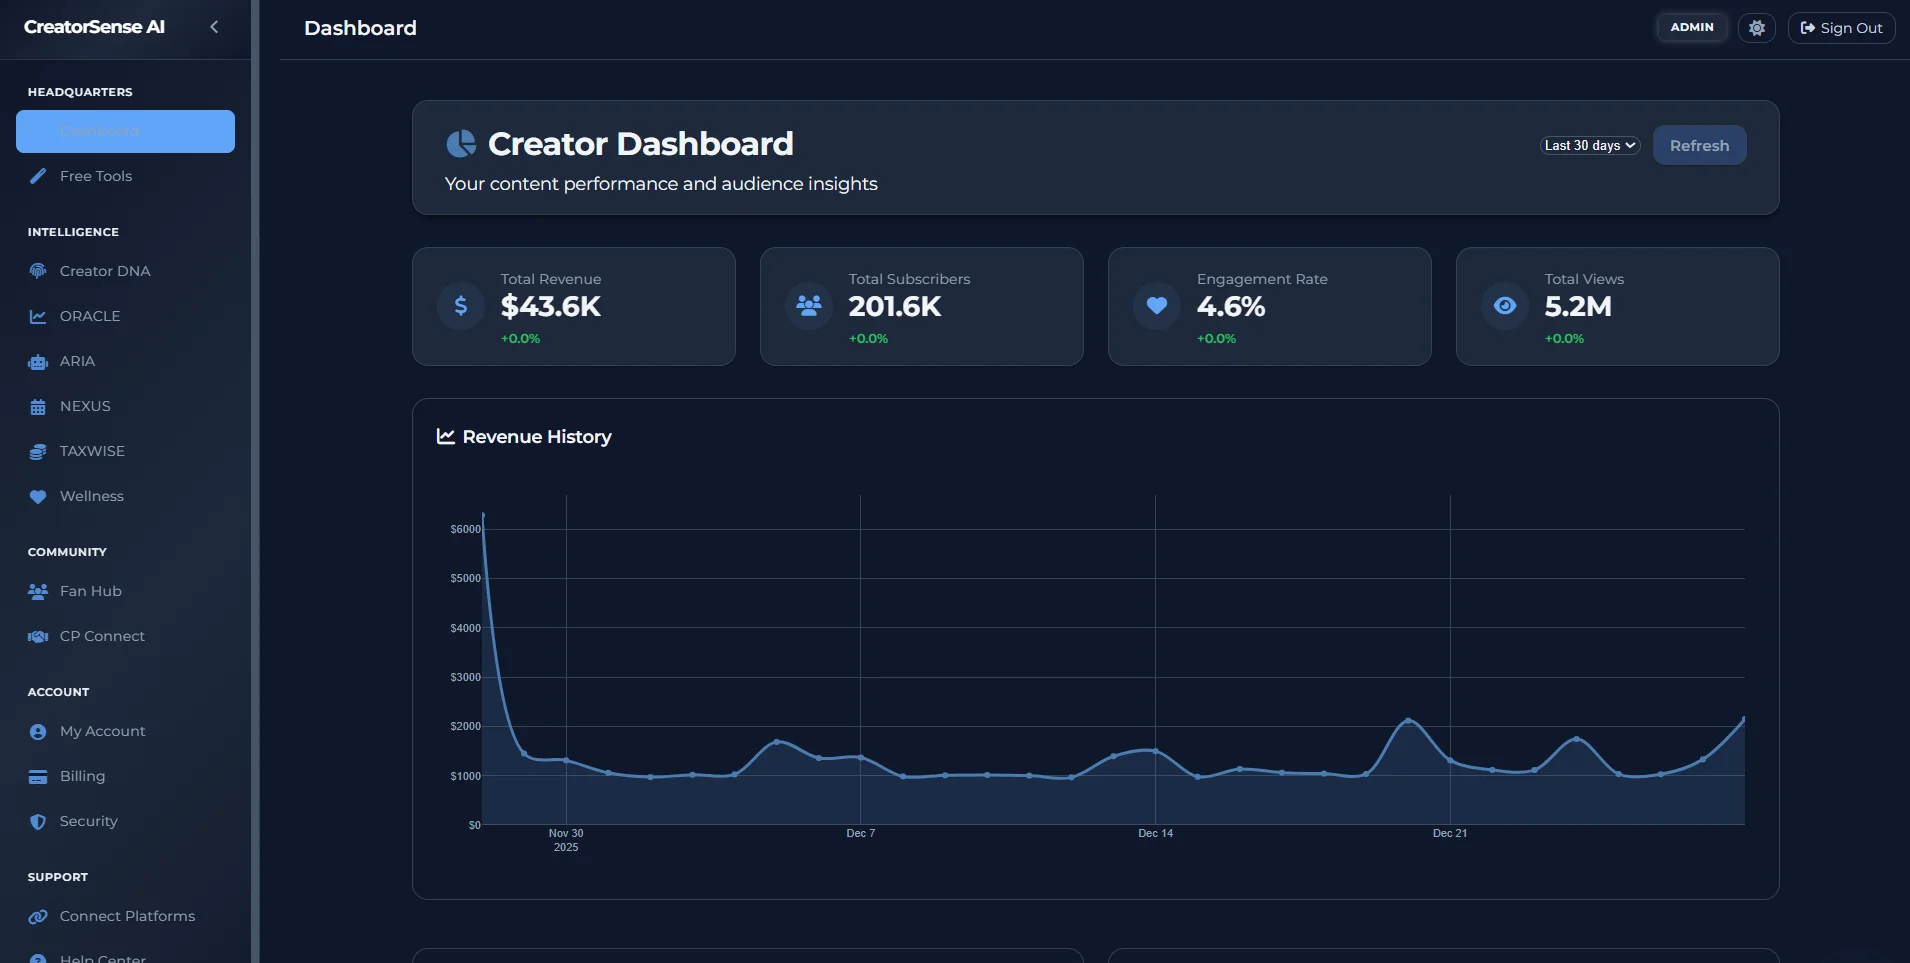Sign out using the Sign Out button
Image resolution: width=1910 pixels, height=963 pixels.
click(1841, 27)
